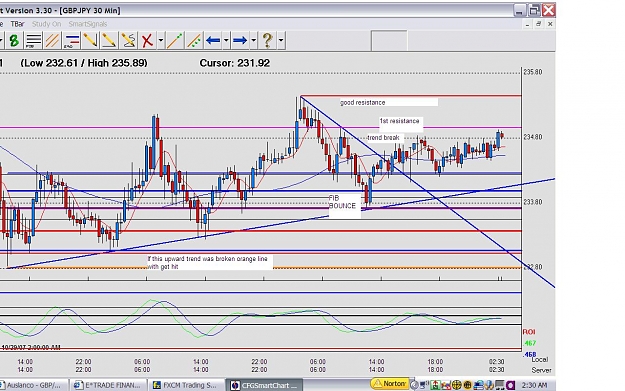Viewport: 625px width, 391px height.
Task: Click the 'If this upward trend was broken' note
Action: [207, 263]
